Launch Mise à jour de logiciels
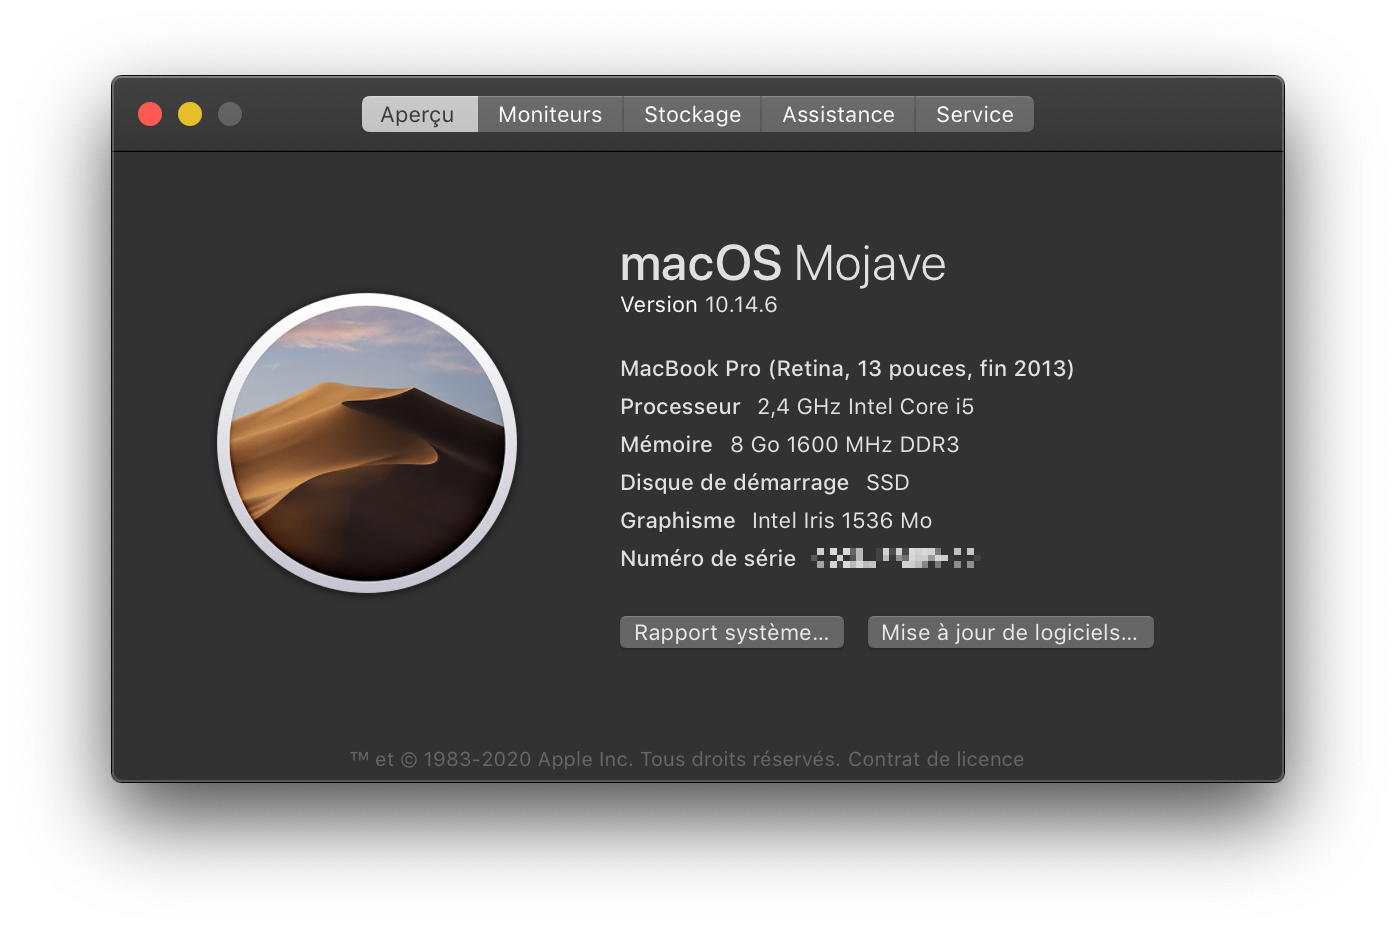The width and height of the screenshot is (1396, 930). click(1010, 632)
